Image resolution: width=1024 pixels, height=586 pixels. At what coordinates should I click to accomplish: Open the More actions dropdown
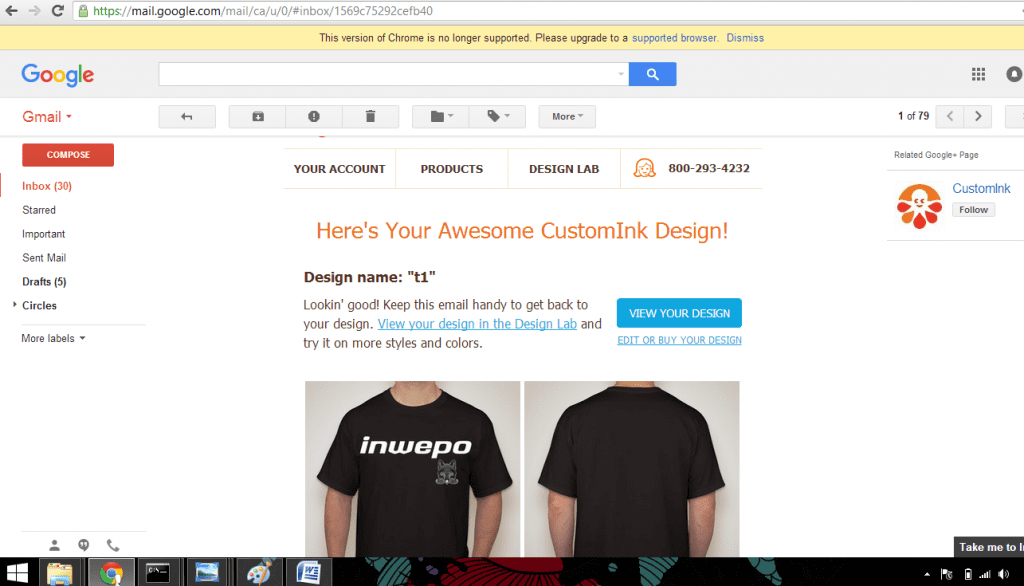(x=567, y=116)
